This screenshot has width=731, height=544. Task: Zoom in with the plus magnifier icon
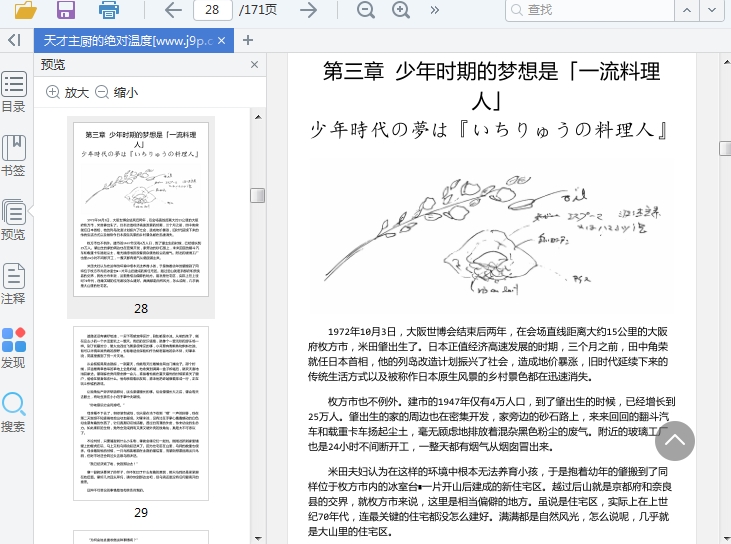[x=401, y=9]
